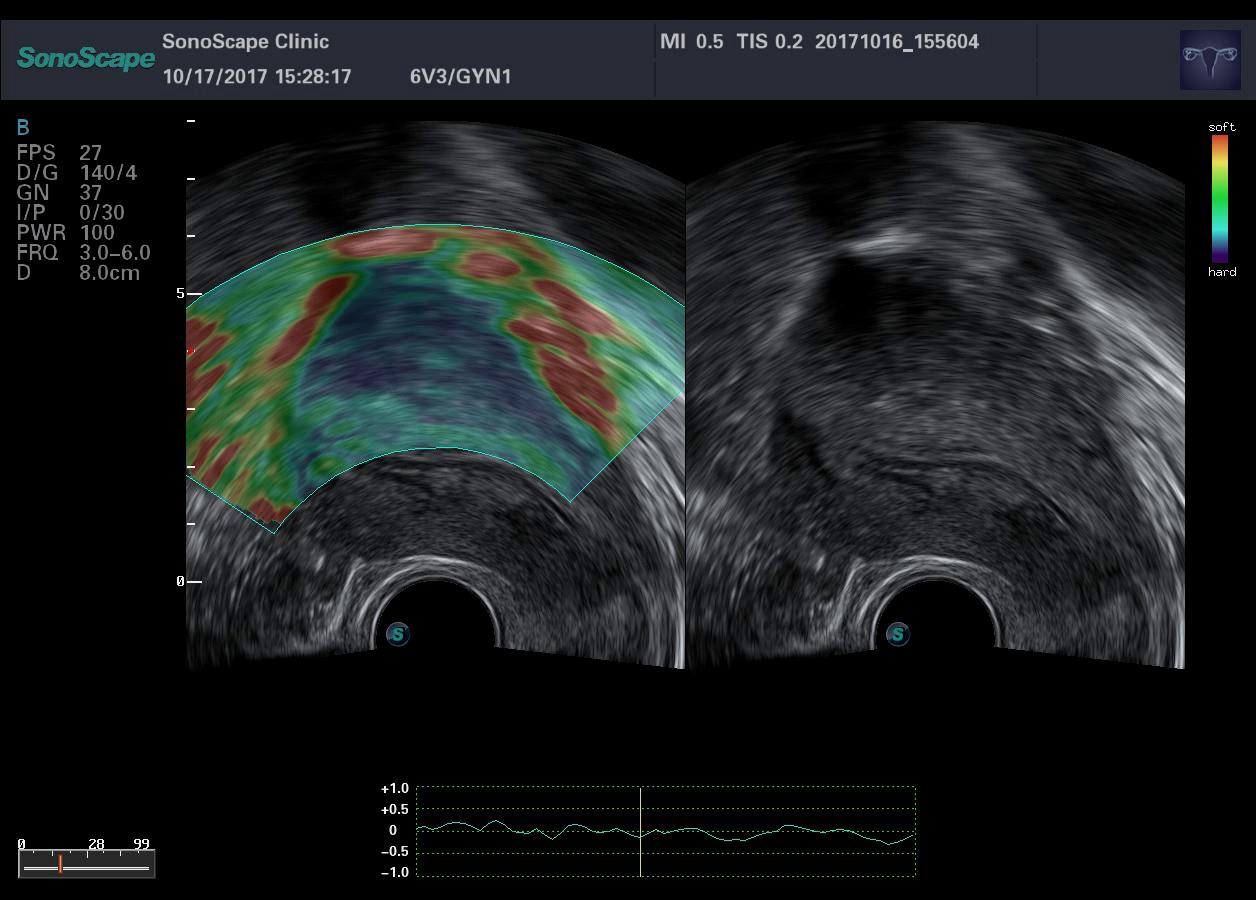Screen dimensions: 1256x900
Task: Click the uterus body-mark icon
Action: point(1210,60)
